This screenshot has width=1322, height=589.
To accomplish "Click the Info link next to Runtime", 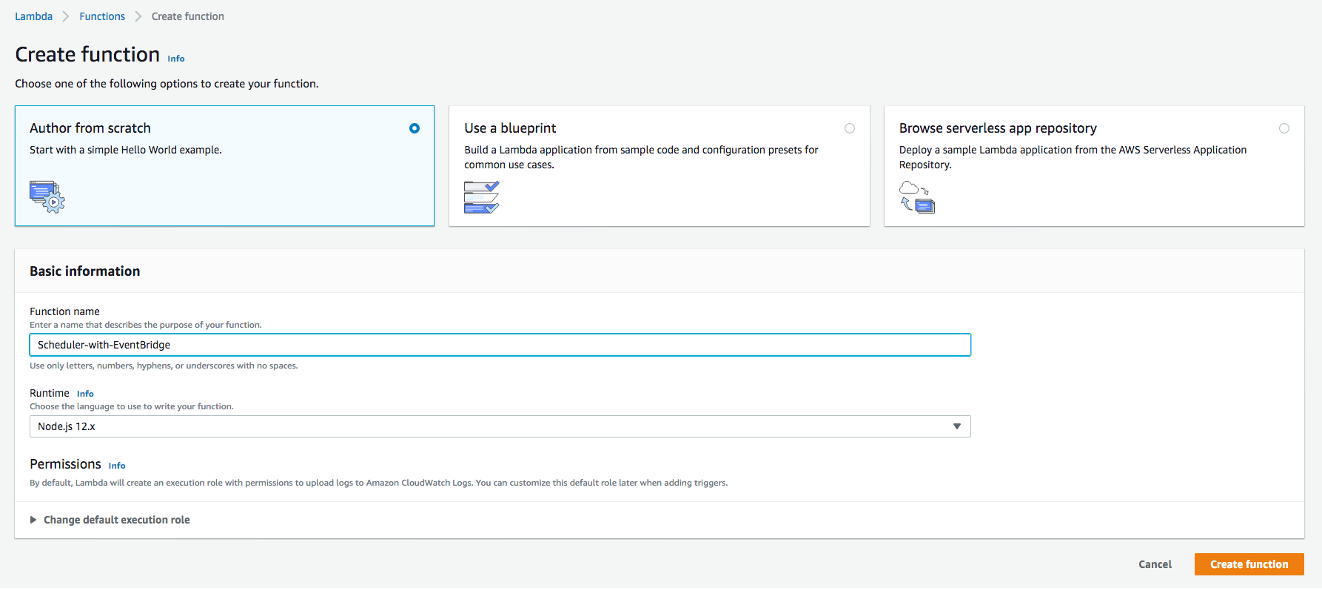I will pos(85,393).
